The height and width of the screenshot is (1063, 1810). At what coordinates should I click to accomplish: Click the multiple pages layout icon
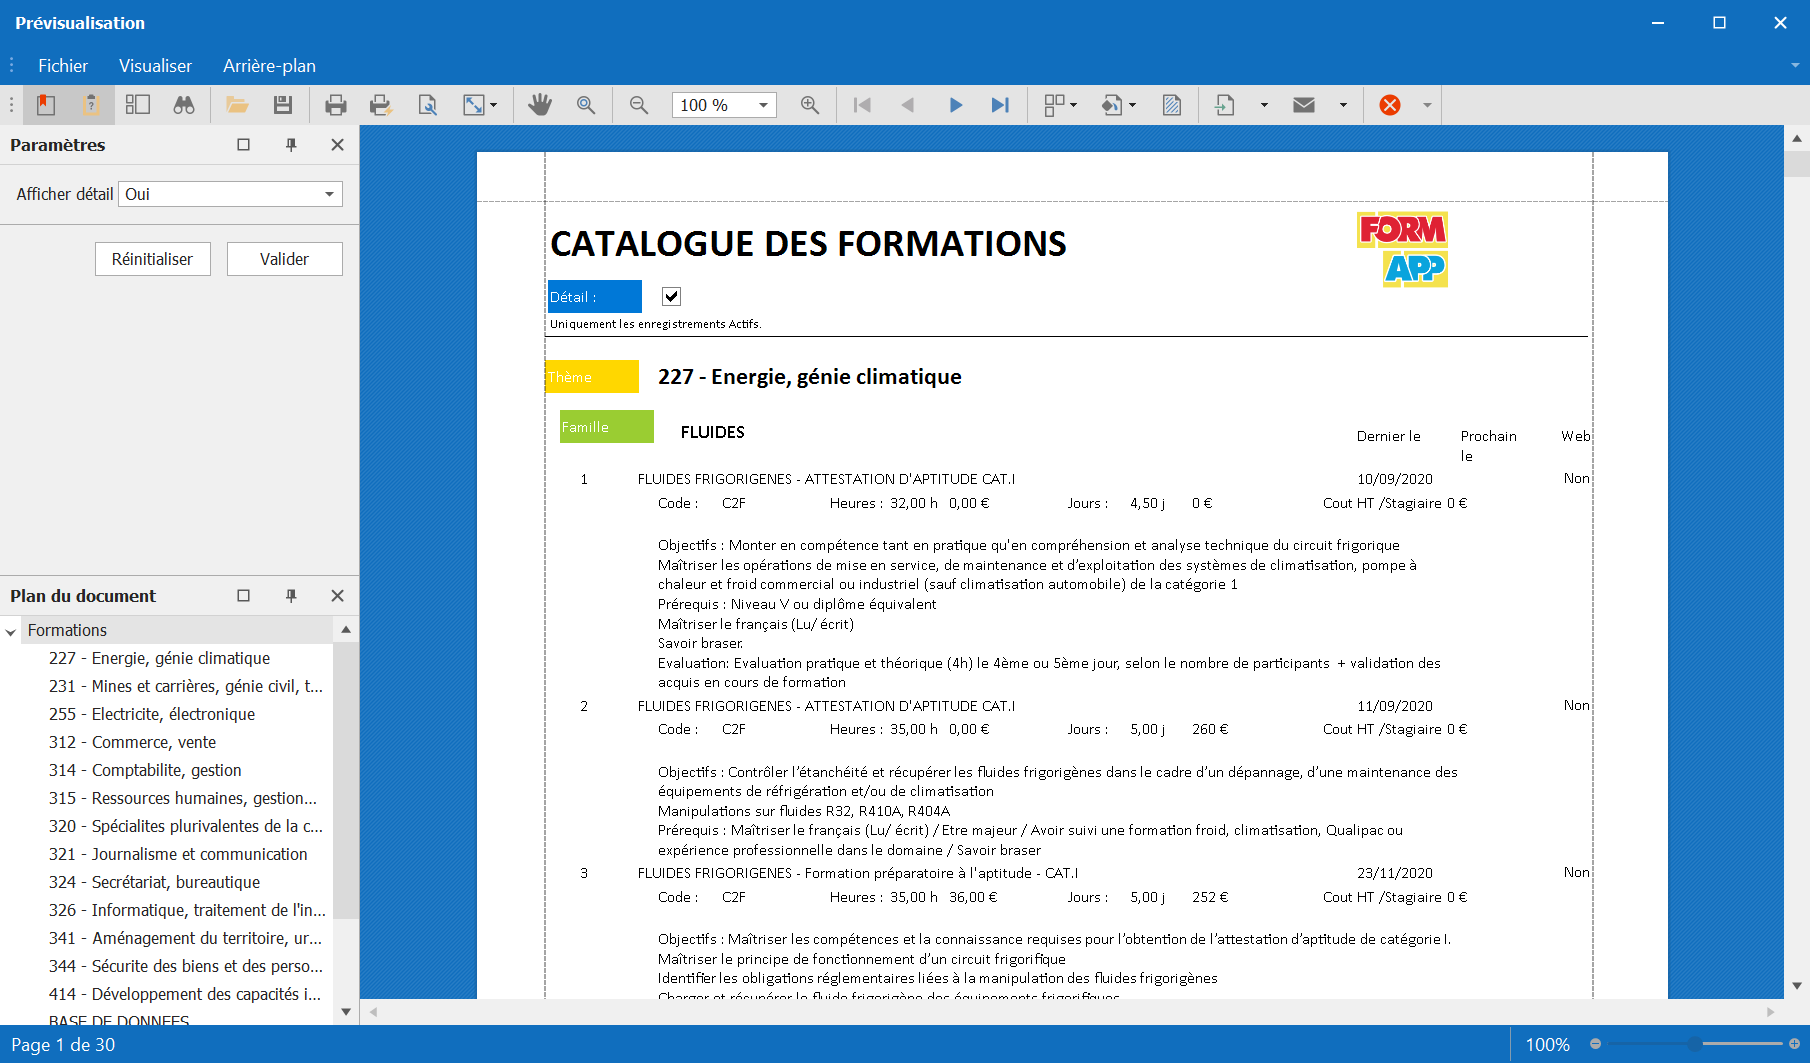tap(1054, 105)
